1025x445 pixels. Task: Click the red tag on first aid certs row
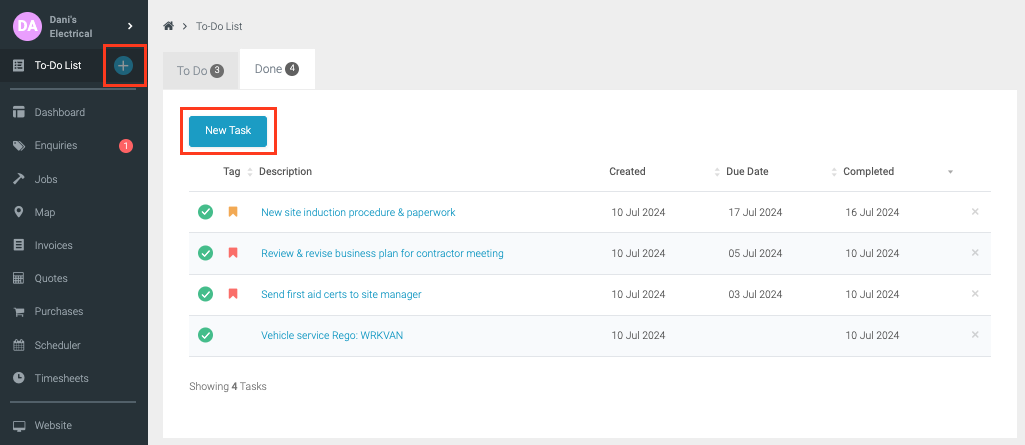coord(233,294)
